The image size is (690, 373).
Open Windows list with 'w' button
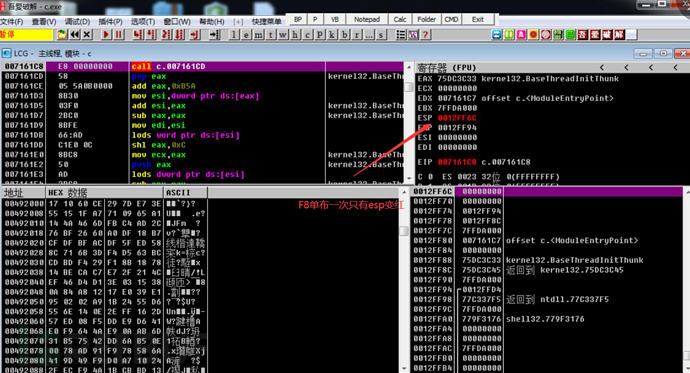coord(283,34)
